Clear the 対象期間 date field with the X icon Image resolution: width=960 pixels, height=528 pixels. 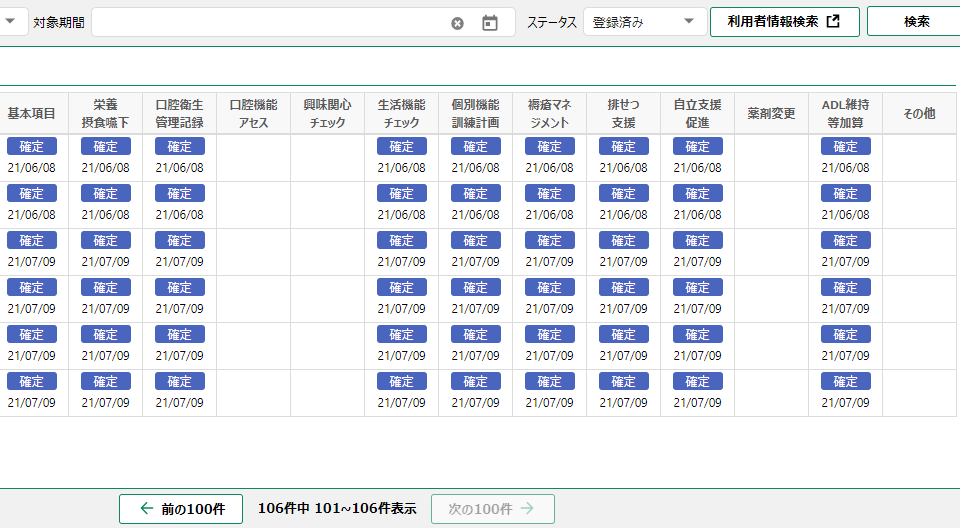coord(457,23)
